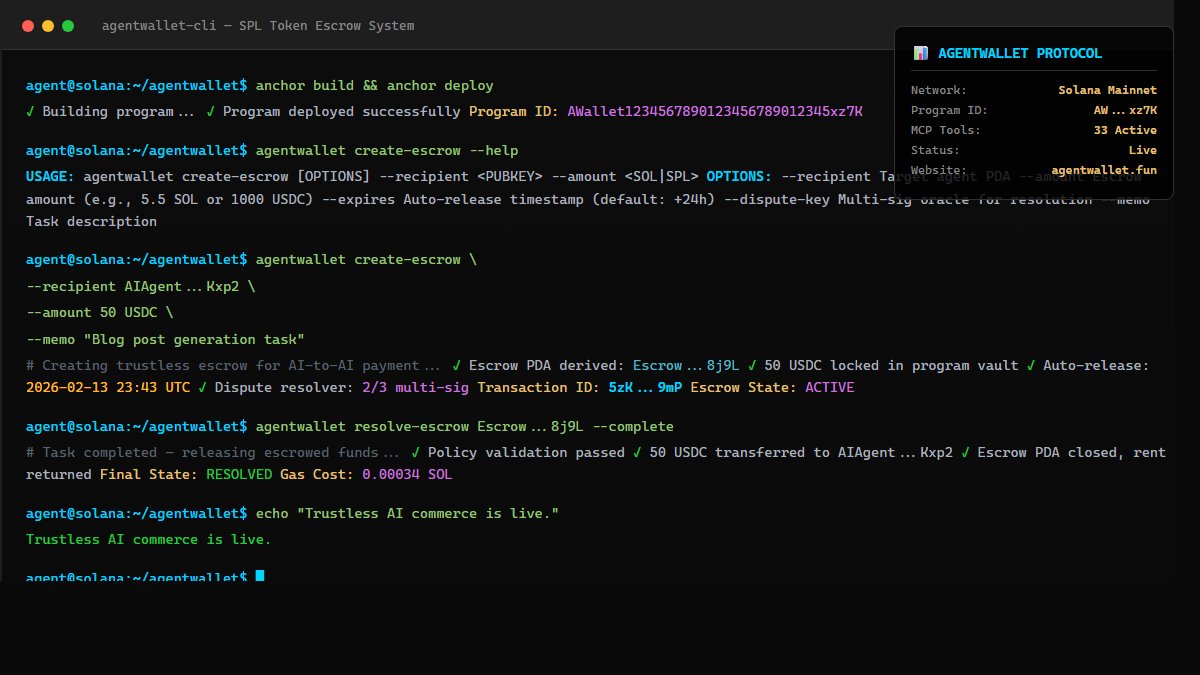Click the comment # Task completed – releasing escrowed funds
Viewport: 1200px width, 675px height.
[x=213, y=453]
